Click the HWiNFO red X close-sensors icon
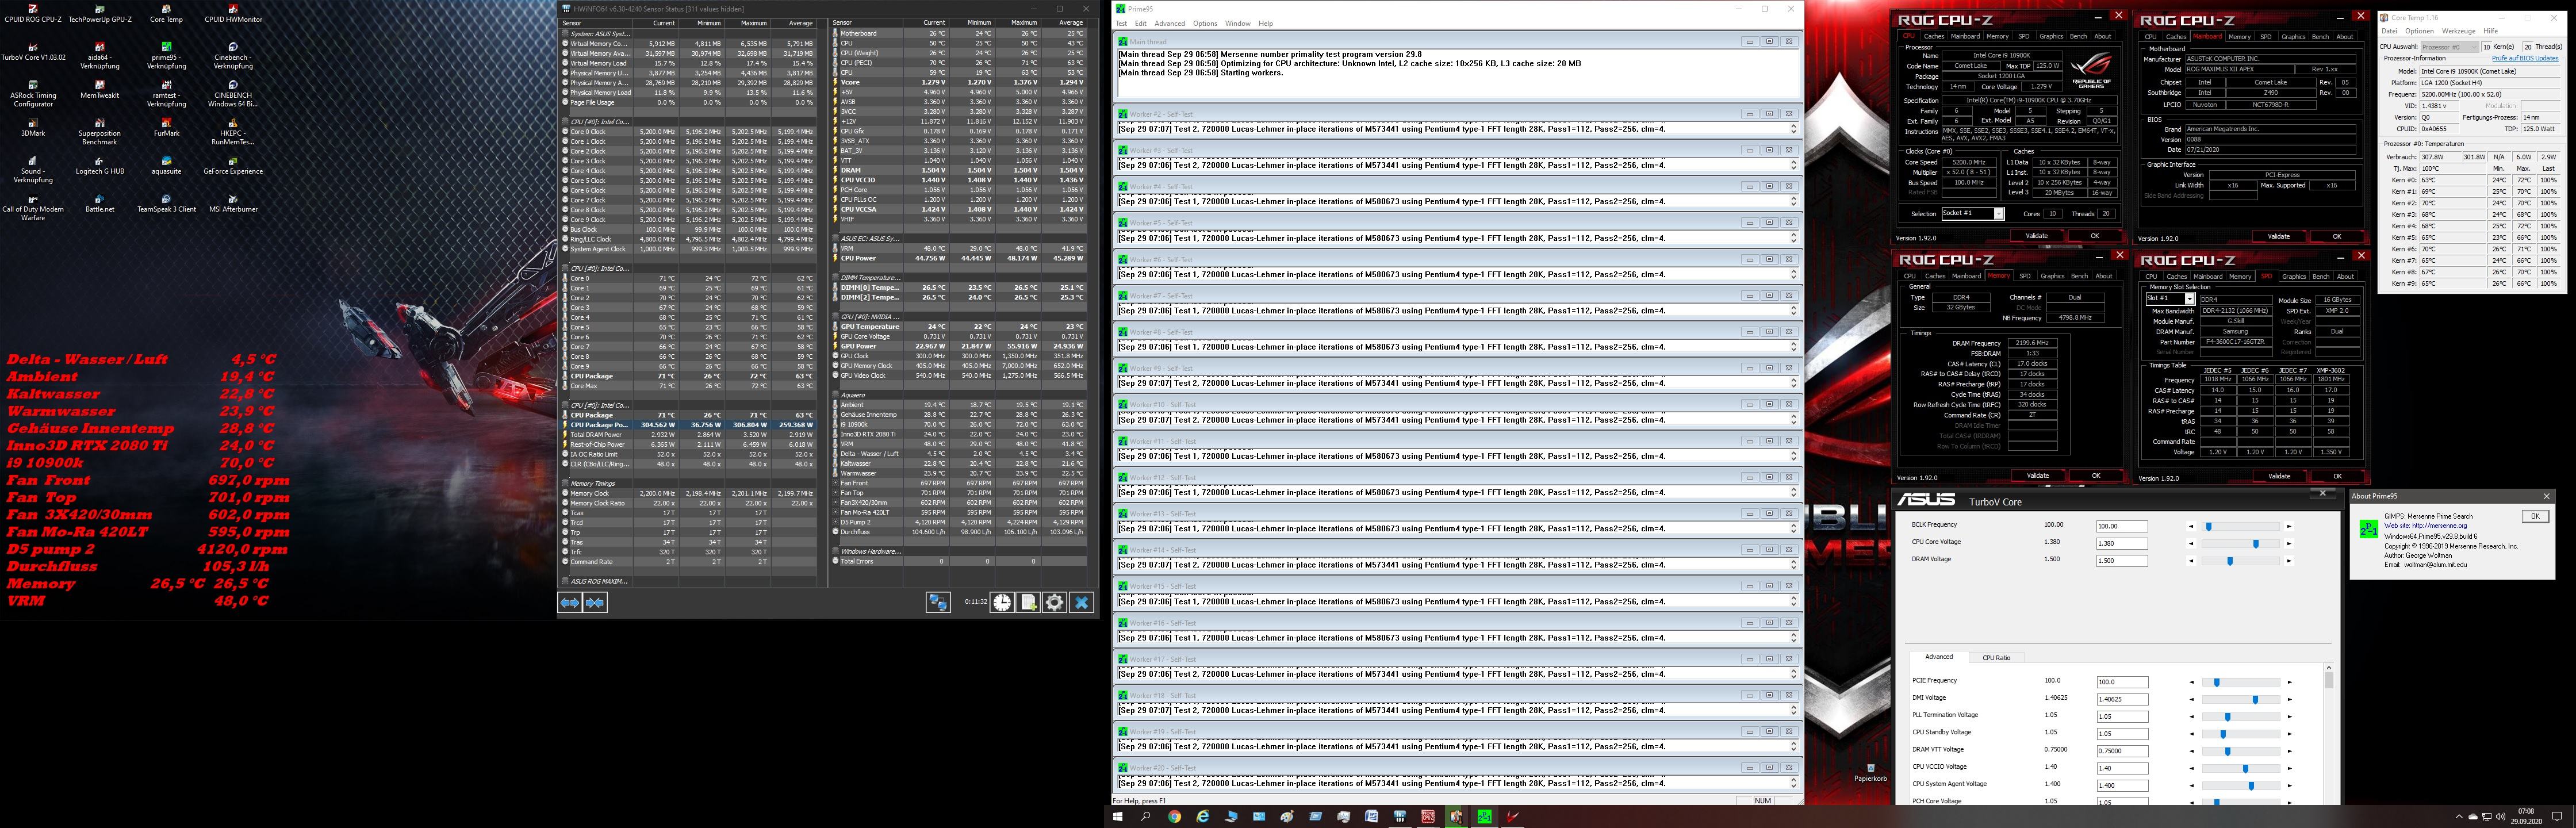The height and width of the screenshot is (828, 2576). (1081, 602)
